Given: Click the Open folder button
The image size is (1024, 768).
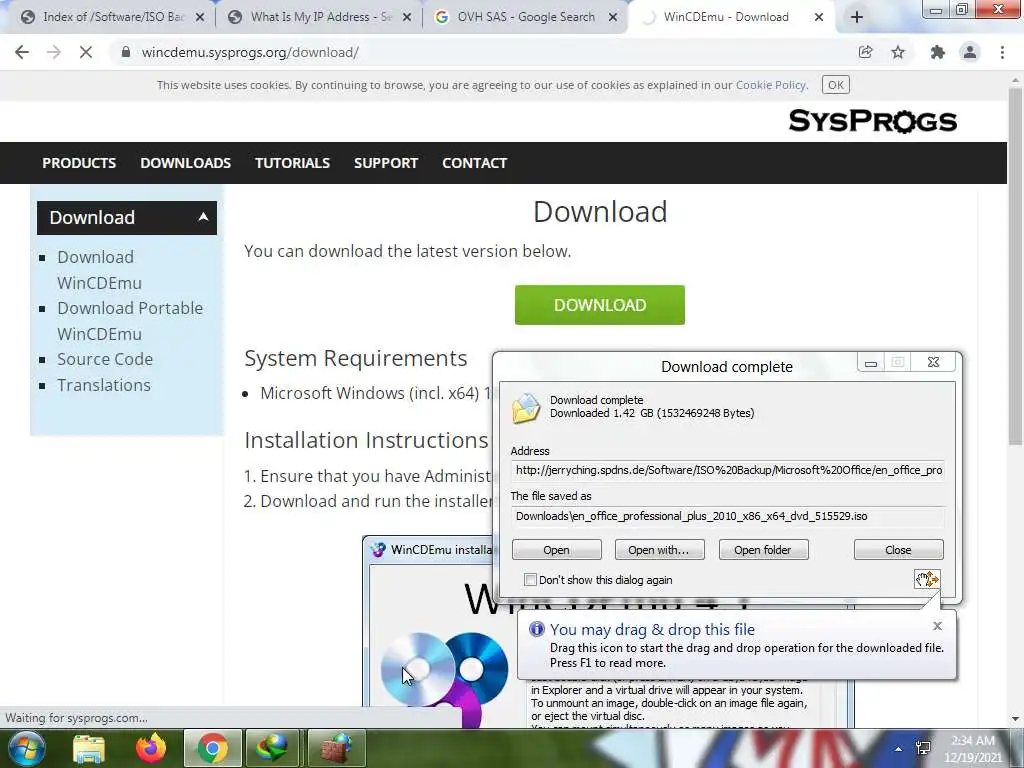Looking at the screenshot, I should [763, 550].
